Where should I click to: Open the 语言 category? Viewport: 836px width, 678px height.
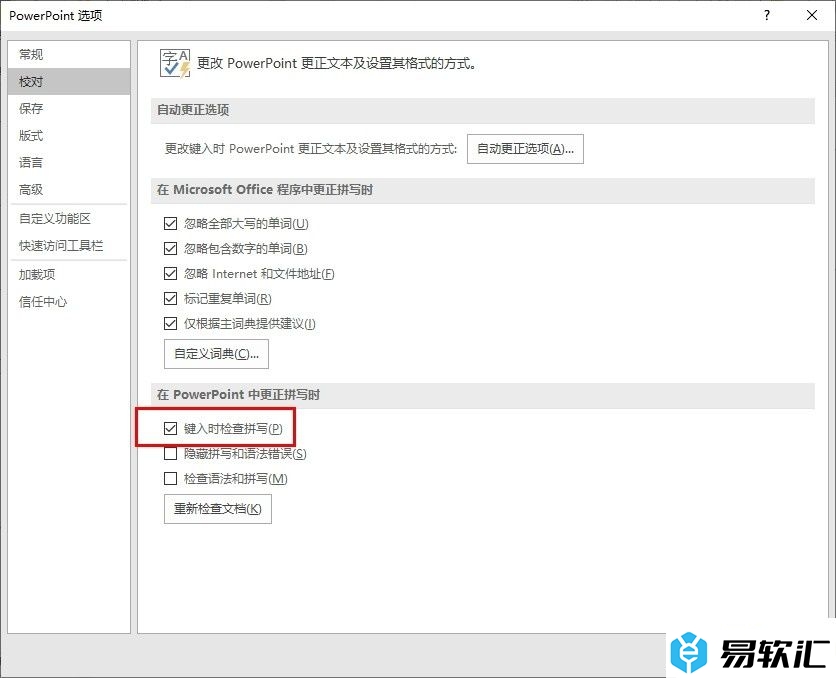pyautogui.click(x=69, y=163)
